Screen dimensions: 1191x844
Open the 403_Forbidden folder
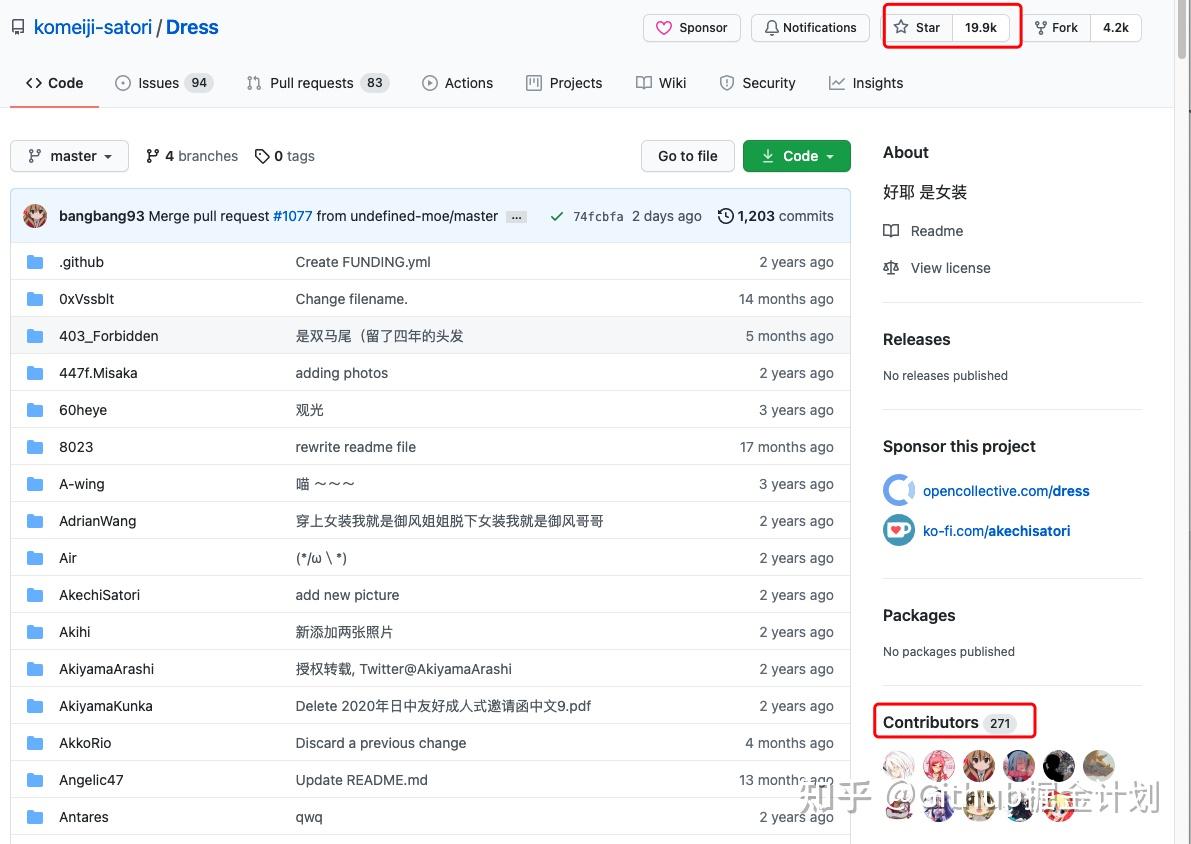(108, 336)
